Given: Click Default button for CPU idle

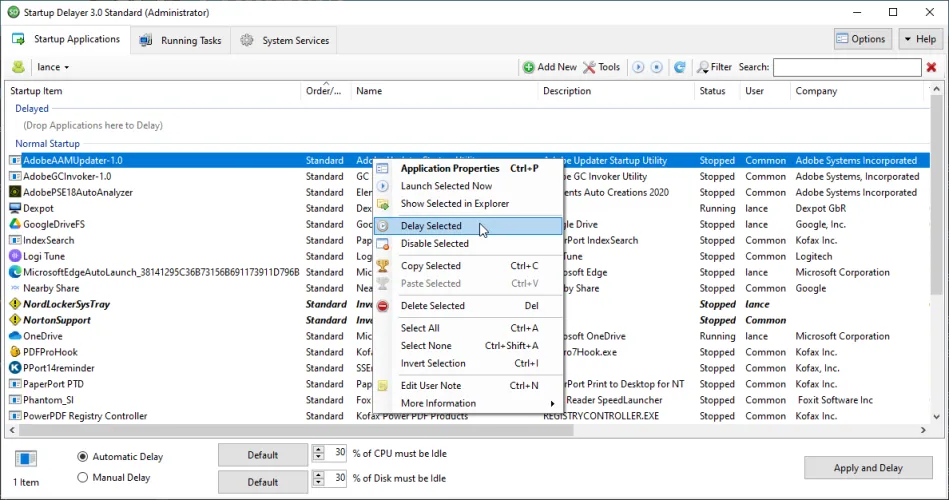Looking at the screenshot, I should (263, 455).
